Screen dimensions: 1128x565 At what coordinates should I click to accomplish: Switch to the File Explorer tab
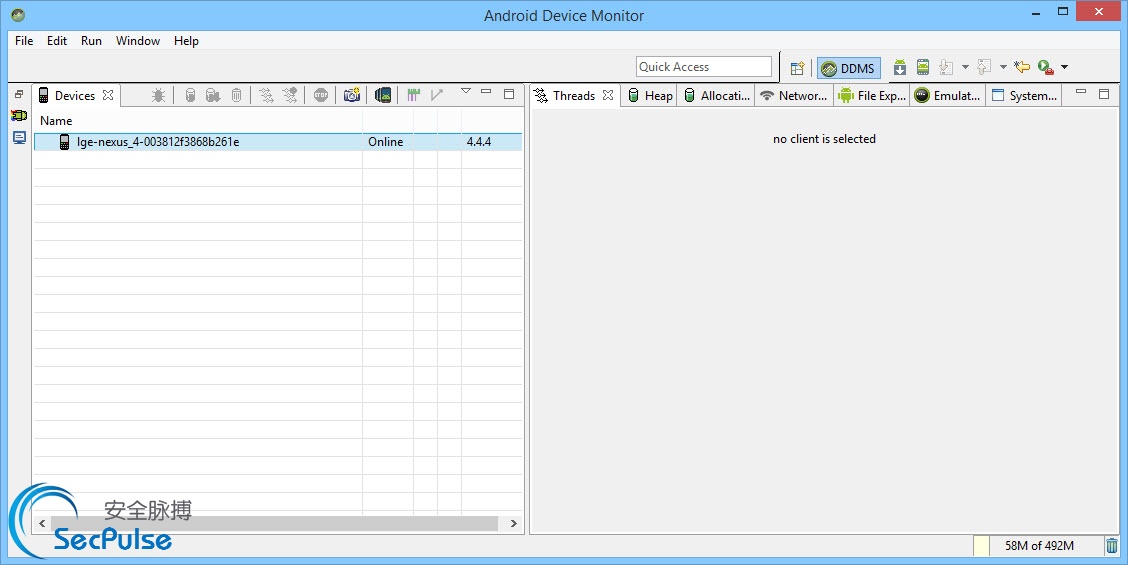point(872,96)
